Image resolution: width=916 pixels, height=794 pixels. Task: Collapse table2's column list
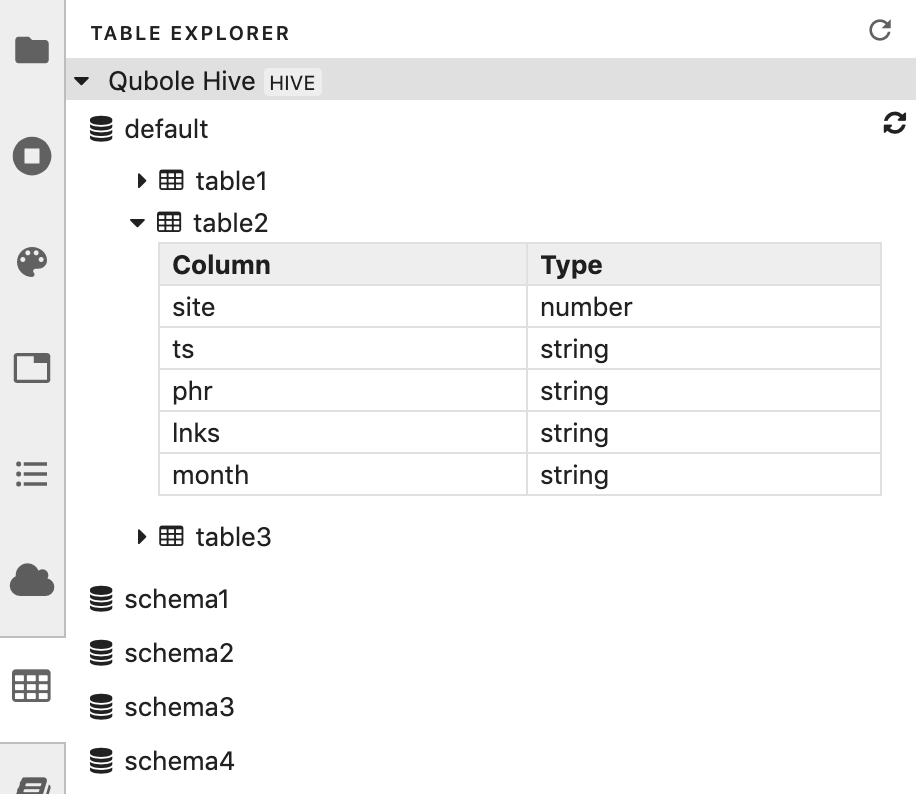point(136,222)
